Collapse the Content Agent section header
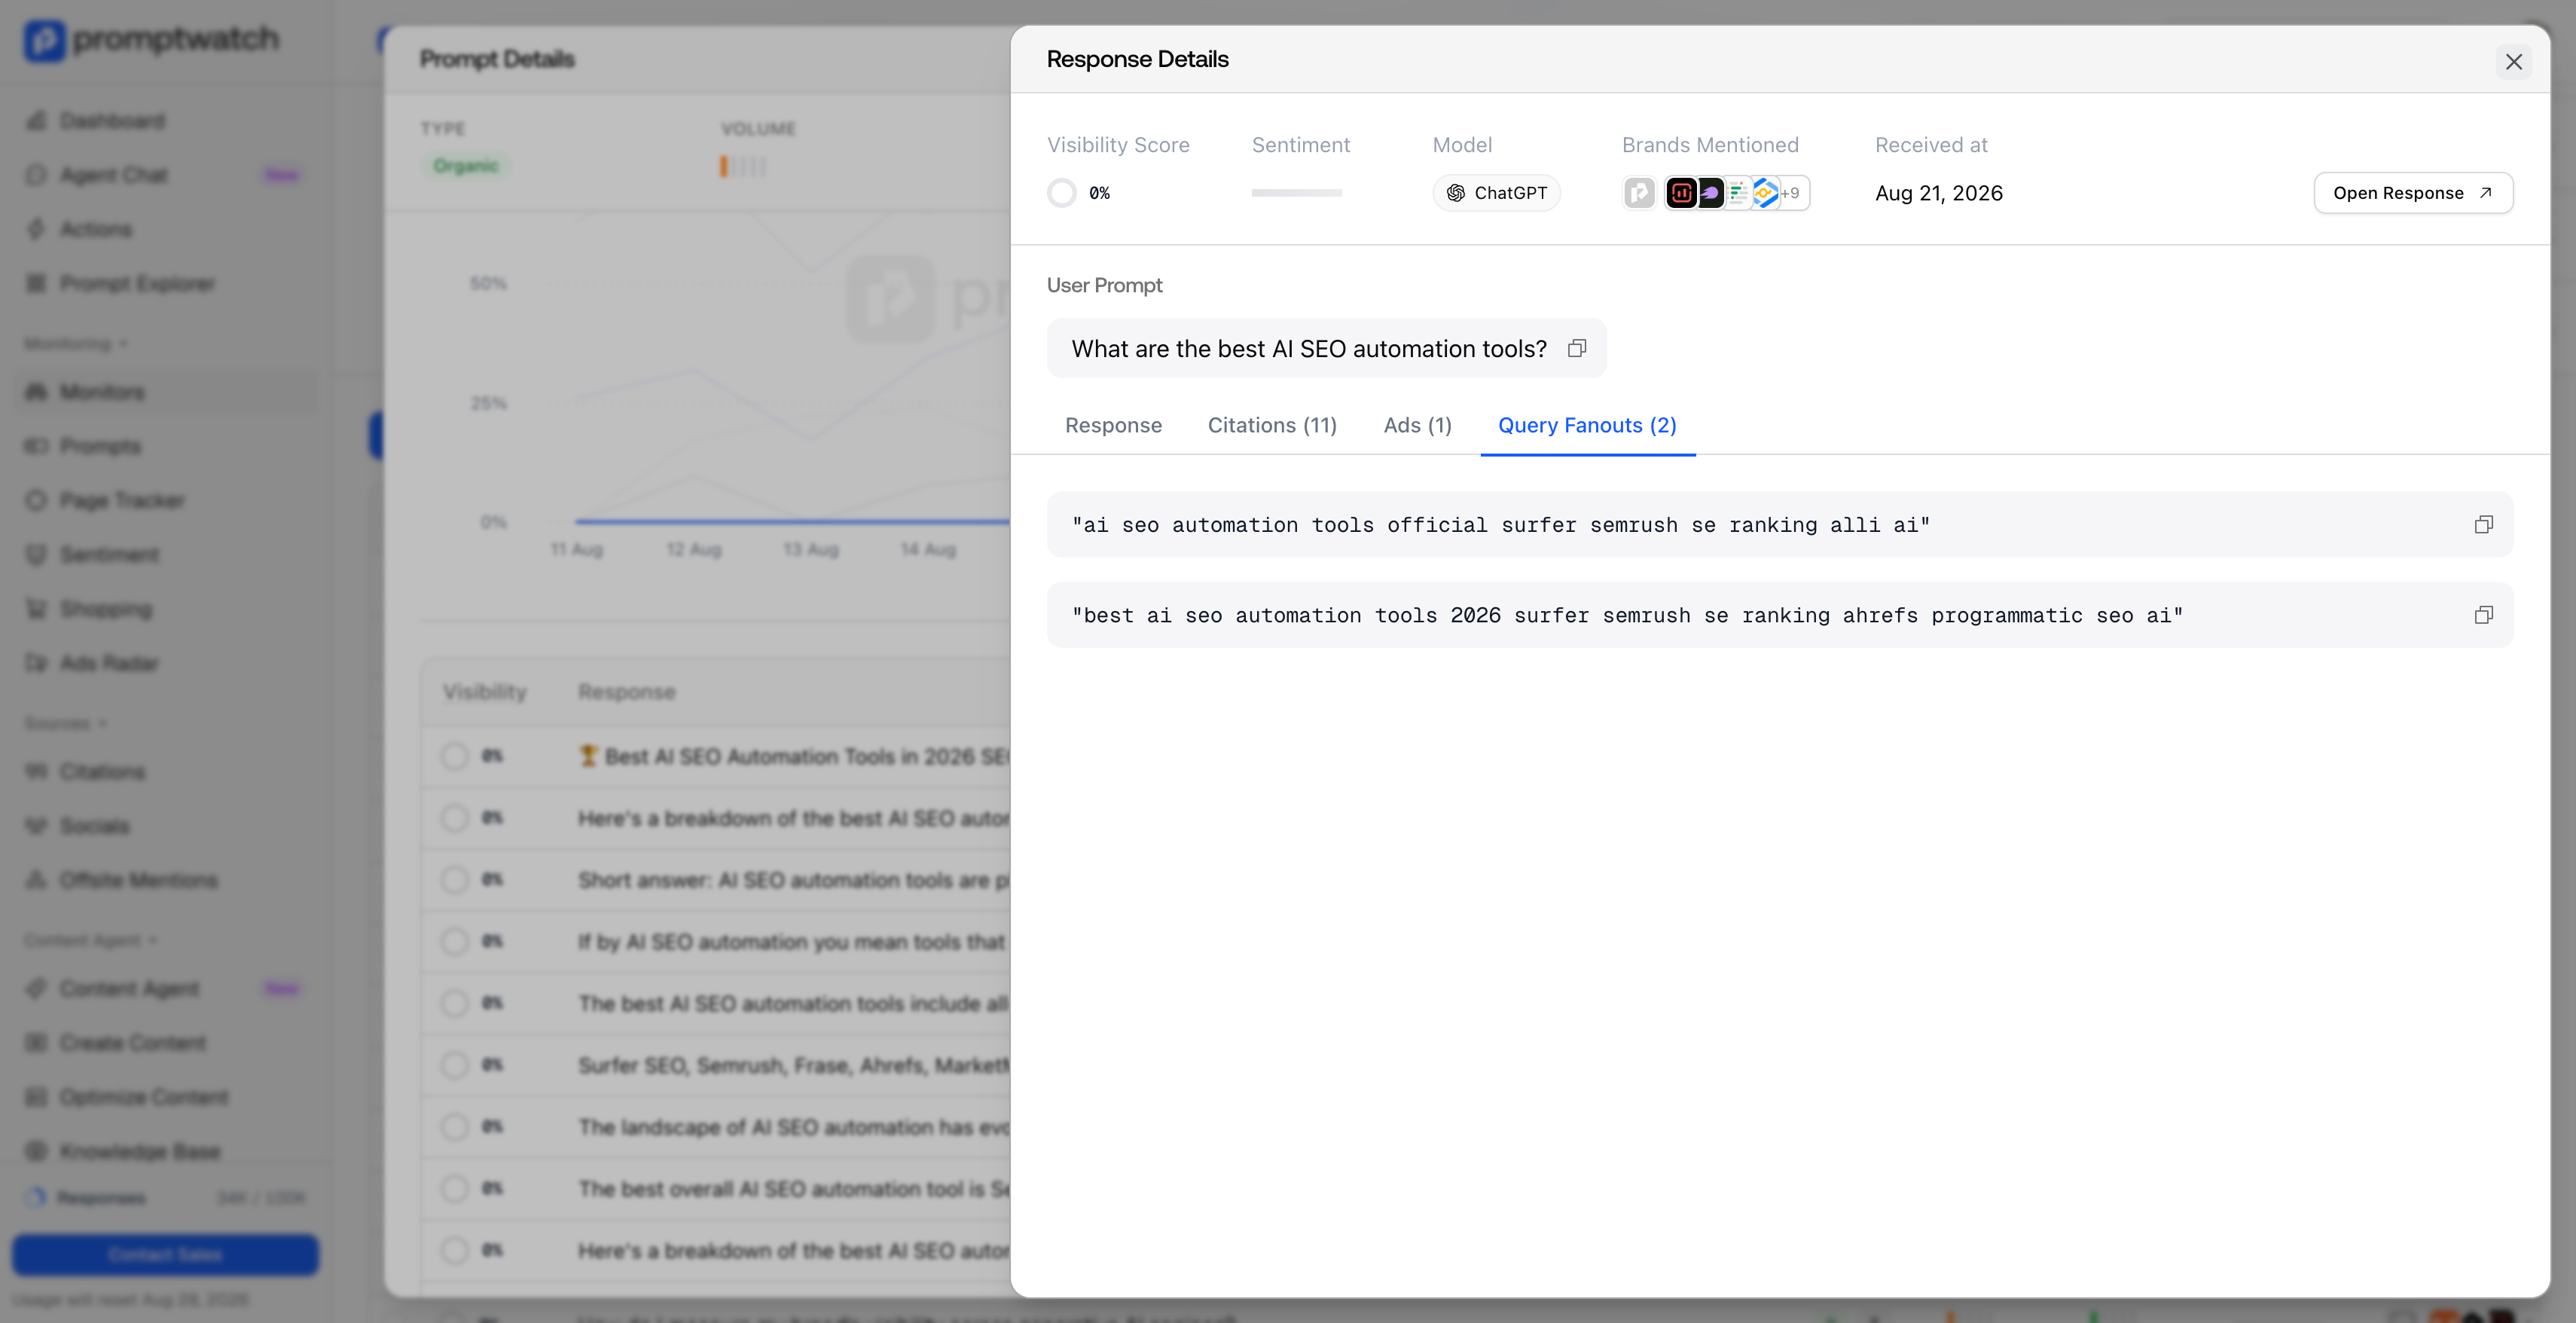 [91, 940]
